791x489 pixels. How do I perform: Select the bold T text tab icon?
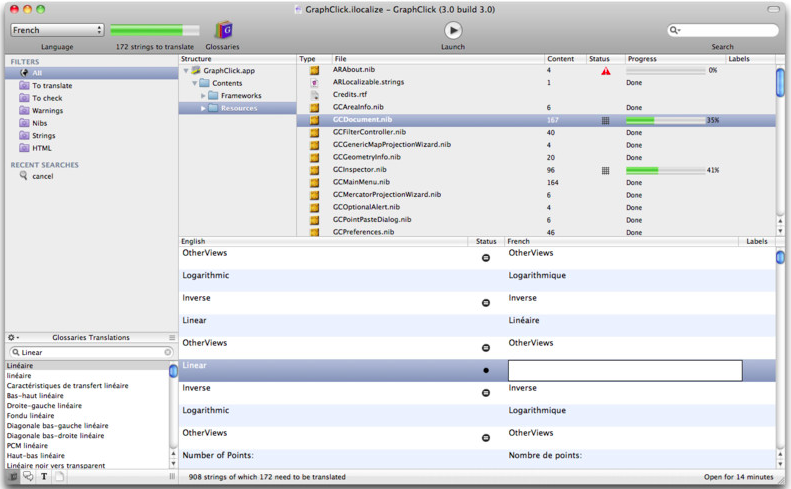pos(44,477)
